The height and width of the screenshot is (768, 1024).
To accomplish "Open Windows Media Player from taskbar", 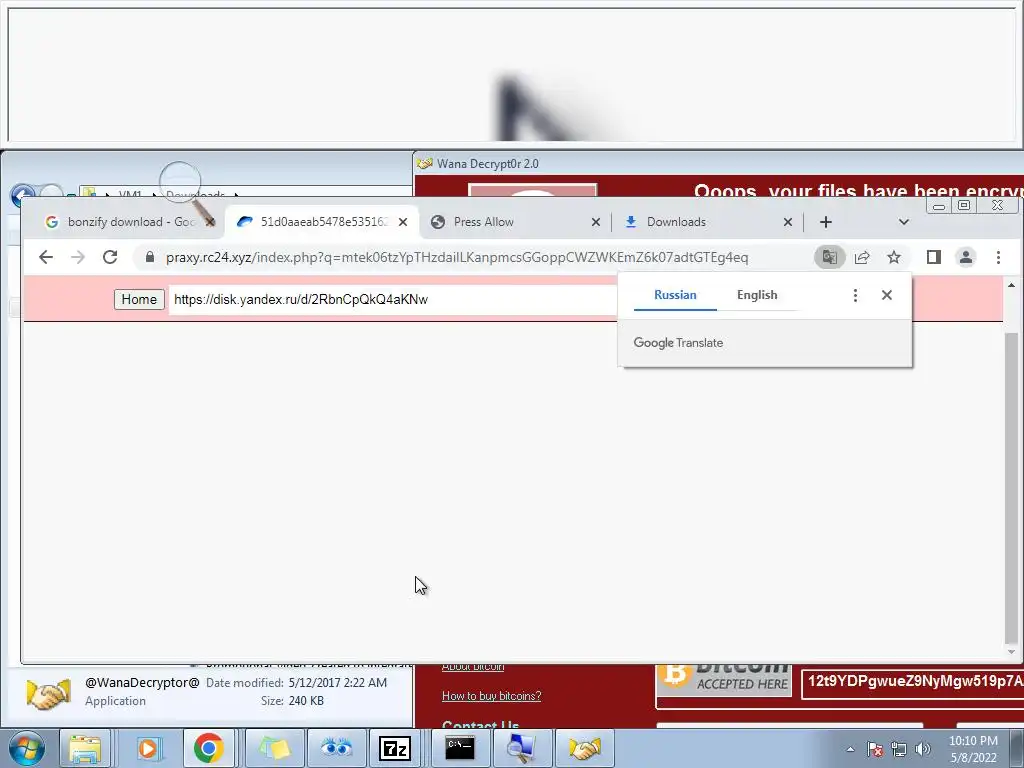I will tap(148, 748).
